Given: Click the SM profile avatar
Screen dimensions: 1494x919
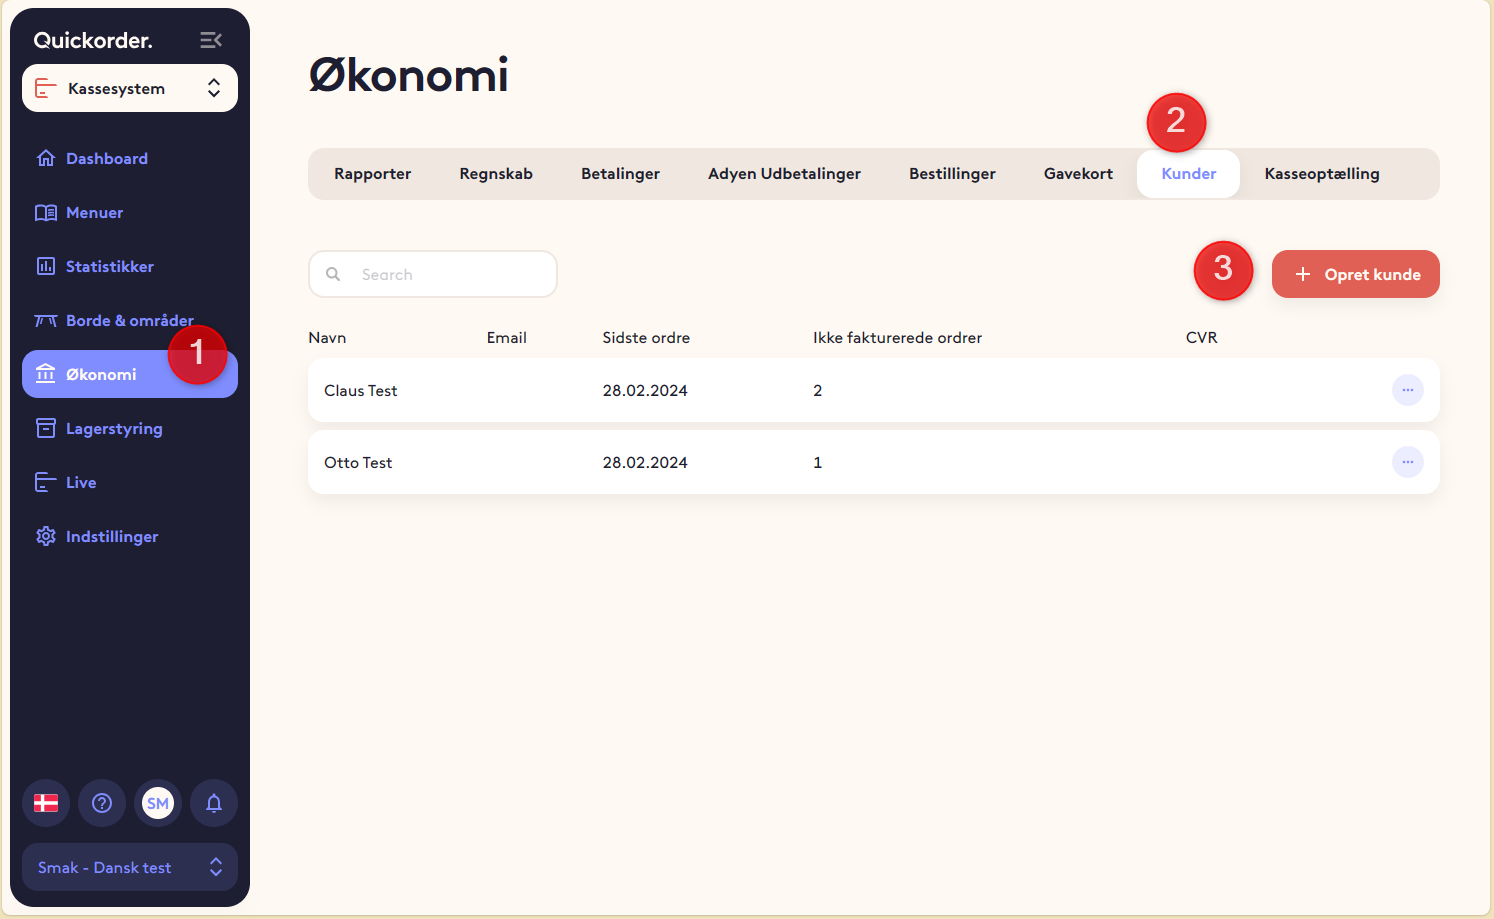Looking at the screenshot, I should click(x=158, y=803).
